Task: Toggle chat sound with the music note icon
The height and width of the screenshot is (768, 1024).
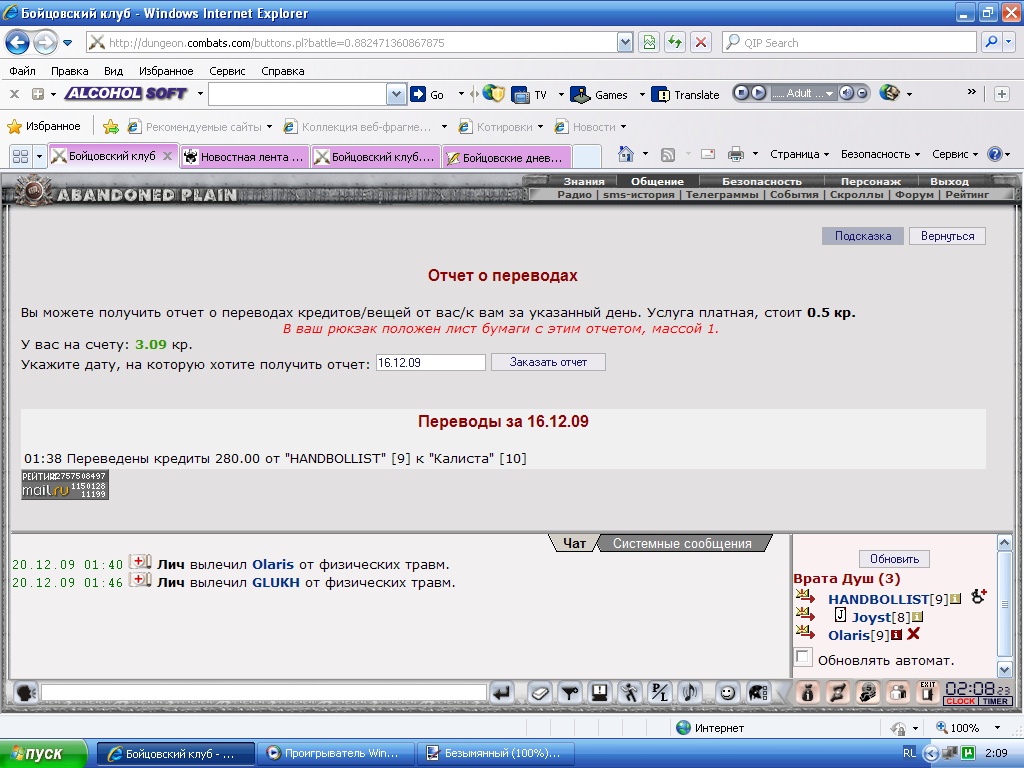Action: [x=690, y=692]
